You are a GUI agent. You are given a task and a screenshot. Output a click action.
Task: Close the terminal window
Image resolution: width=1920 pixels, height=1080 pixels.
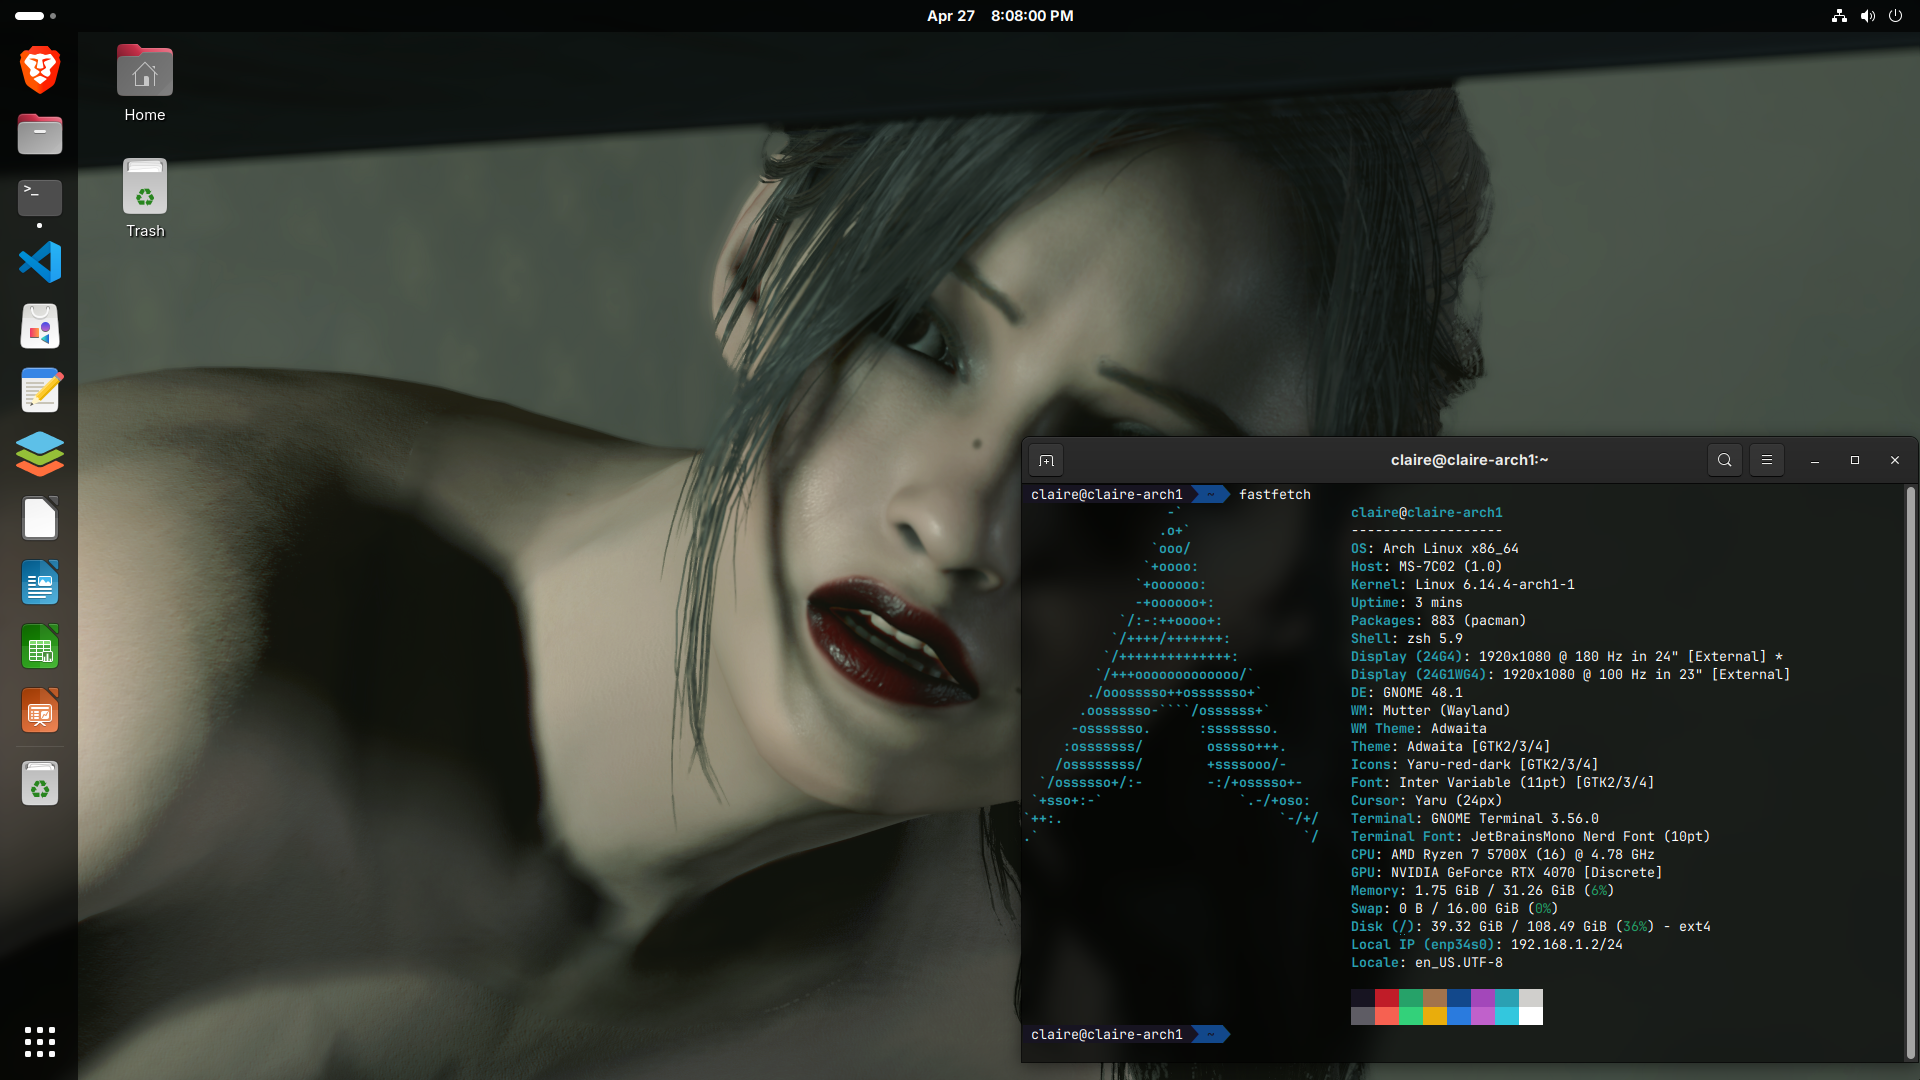(x=1895, y=460)
